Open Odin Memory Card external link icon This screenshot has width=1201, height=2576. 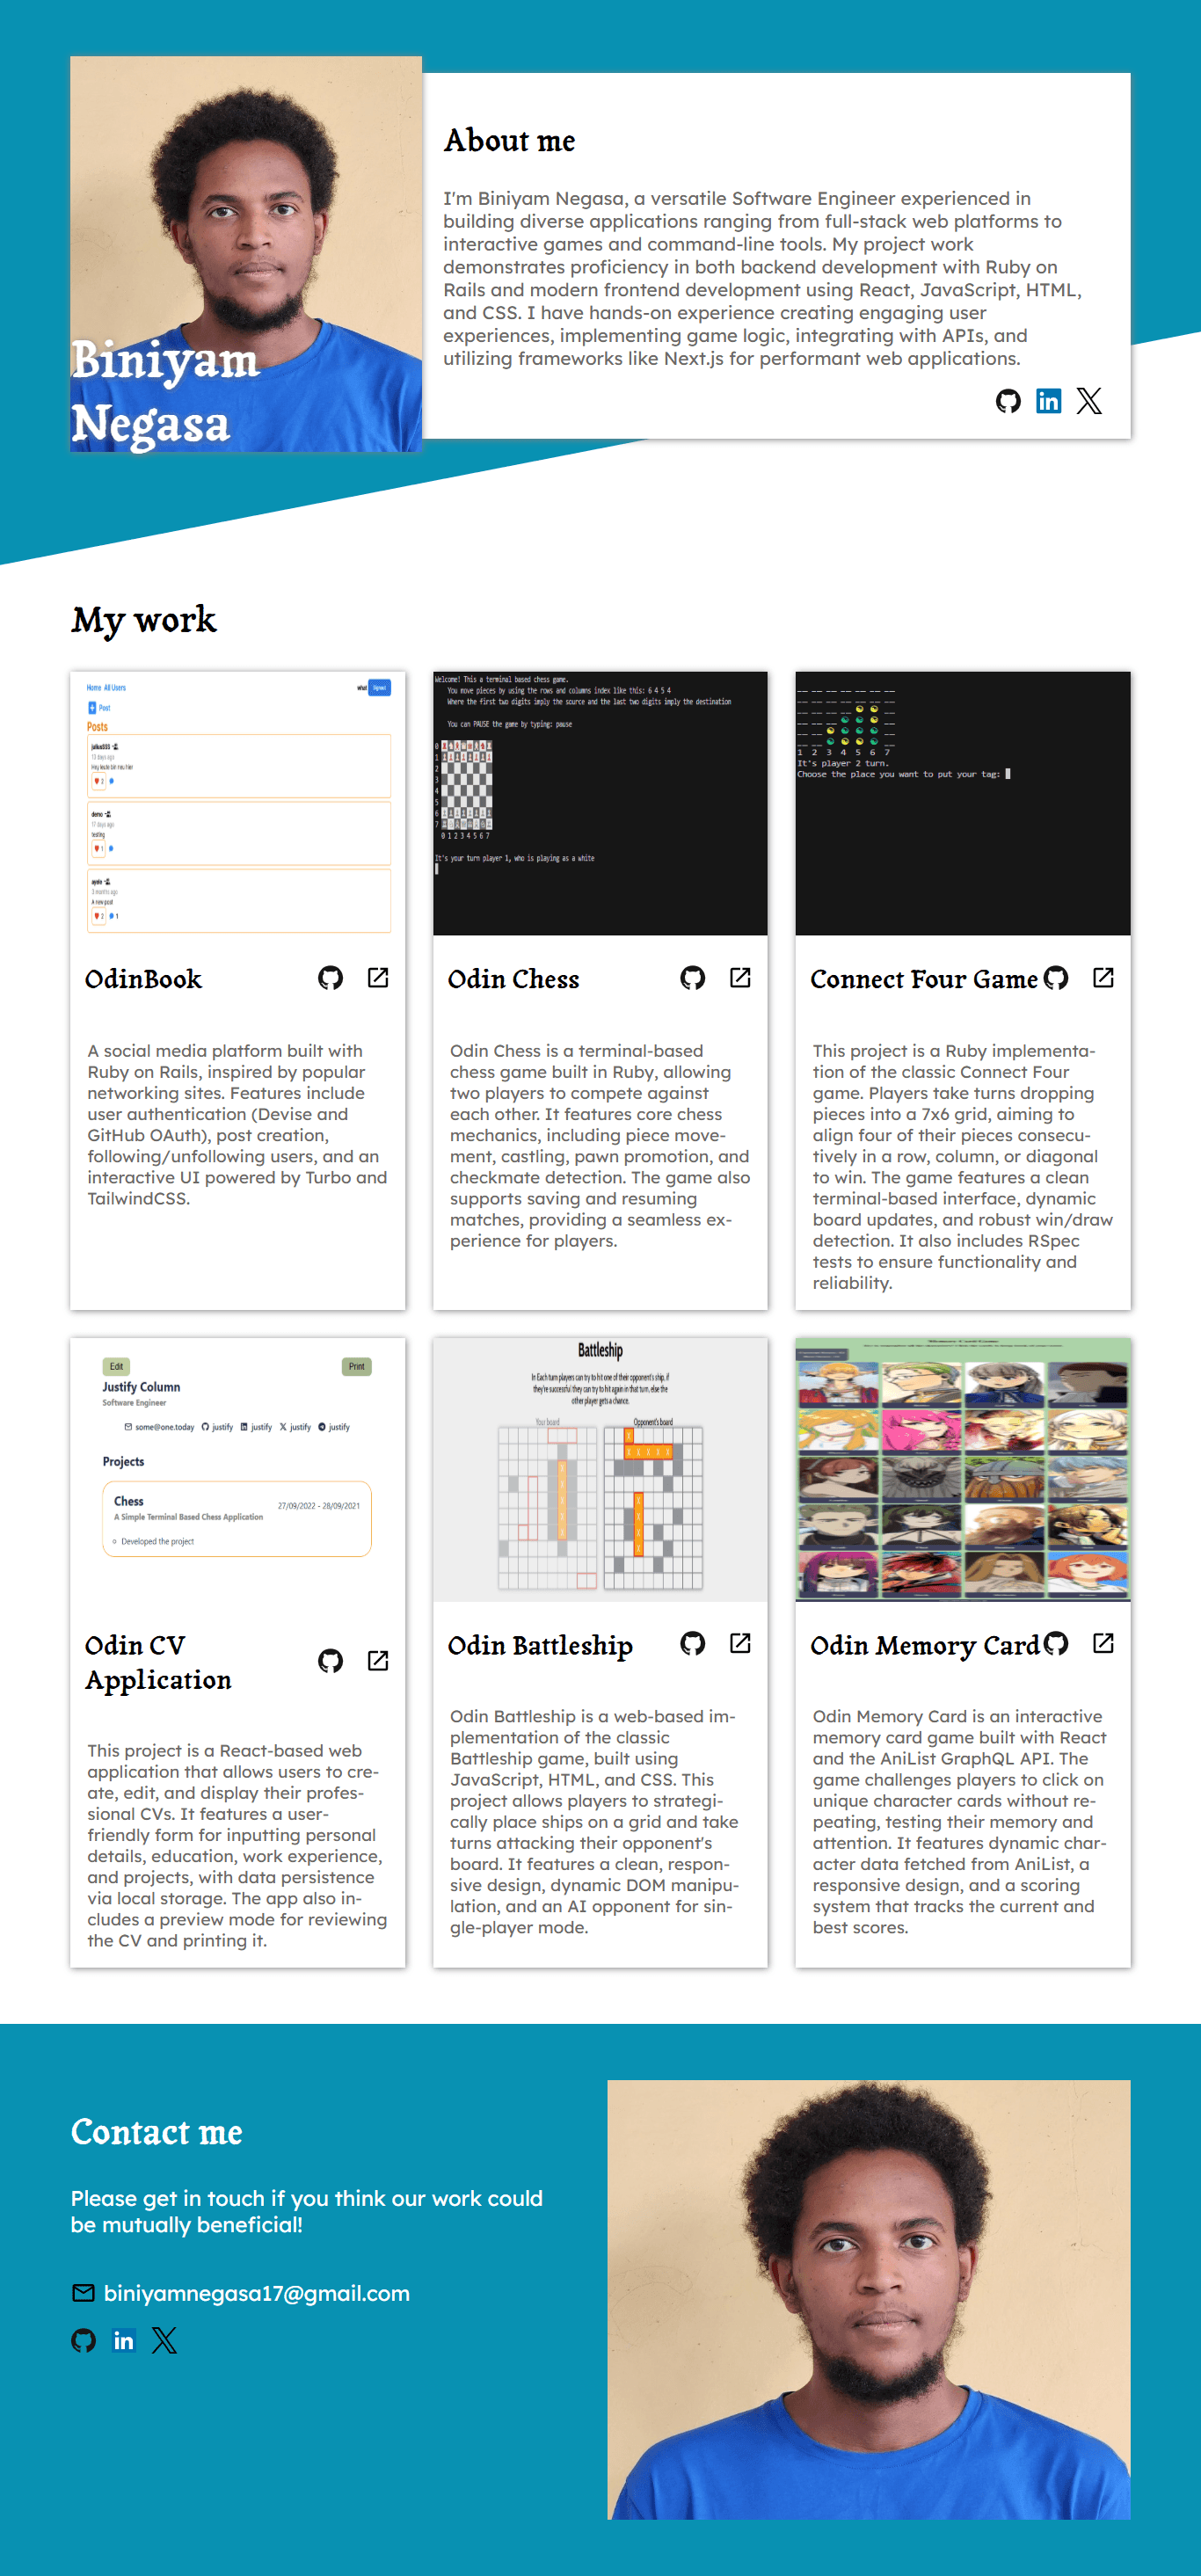pyautogui.click(x=1103, y=1643)
